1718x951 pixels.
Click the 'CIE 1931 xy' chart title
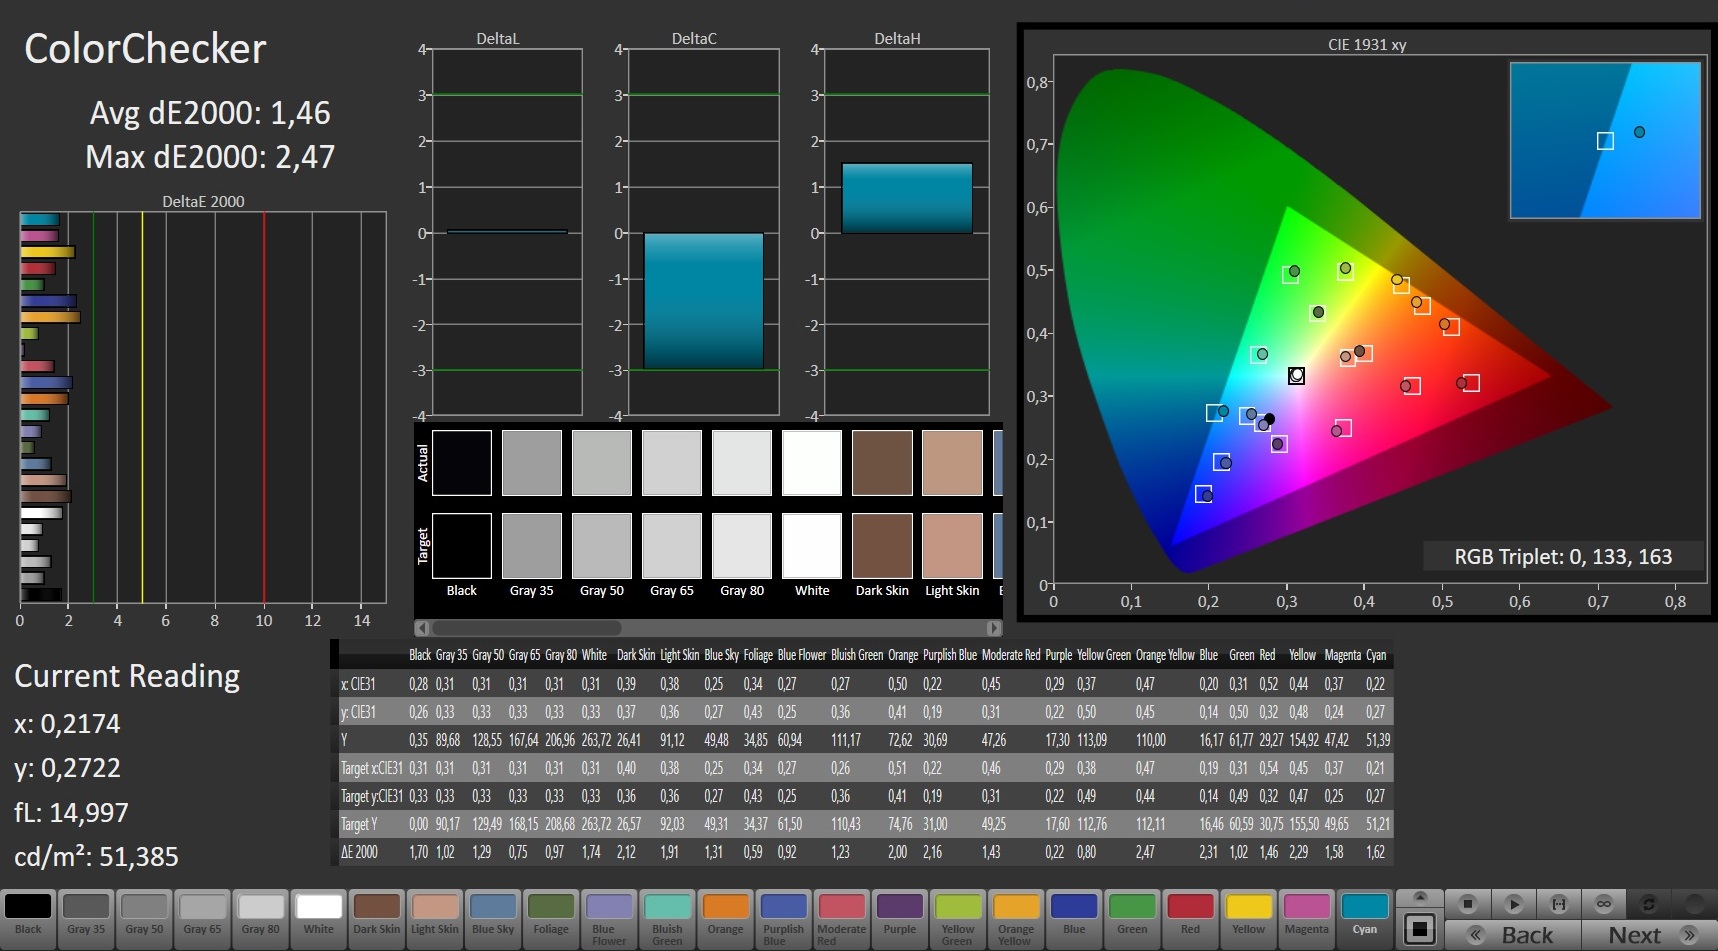coord(1367,45)
